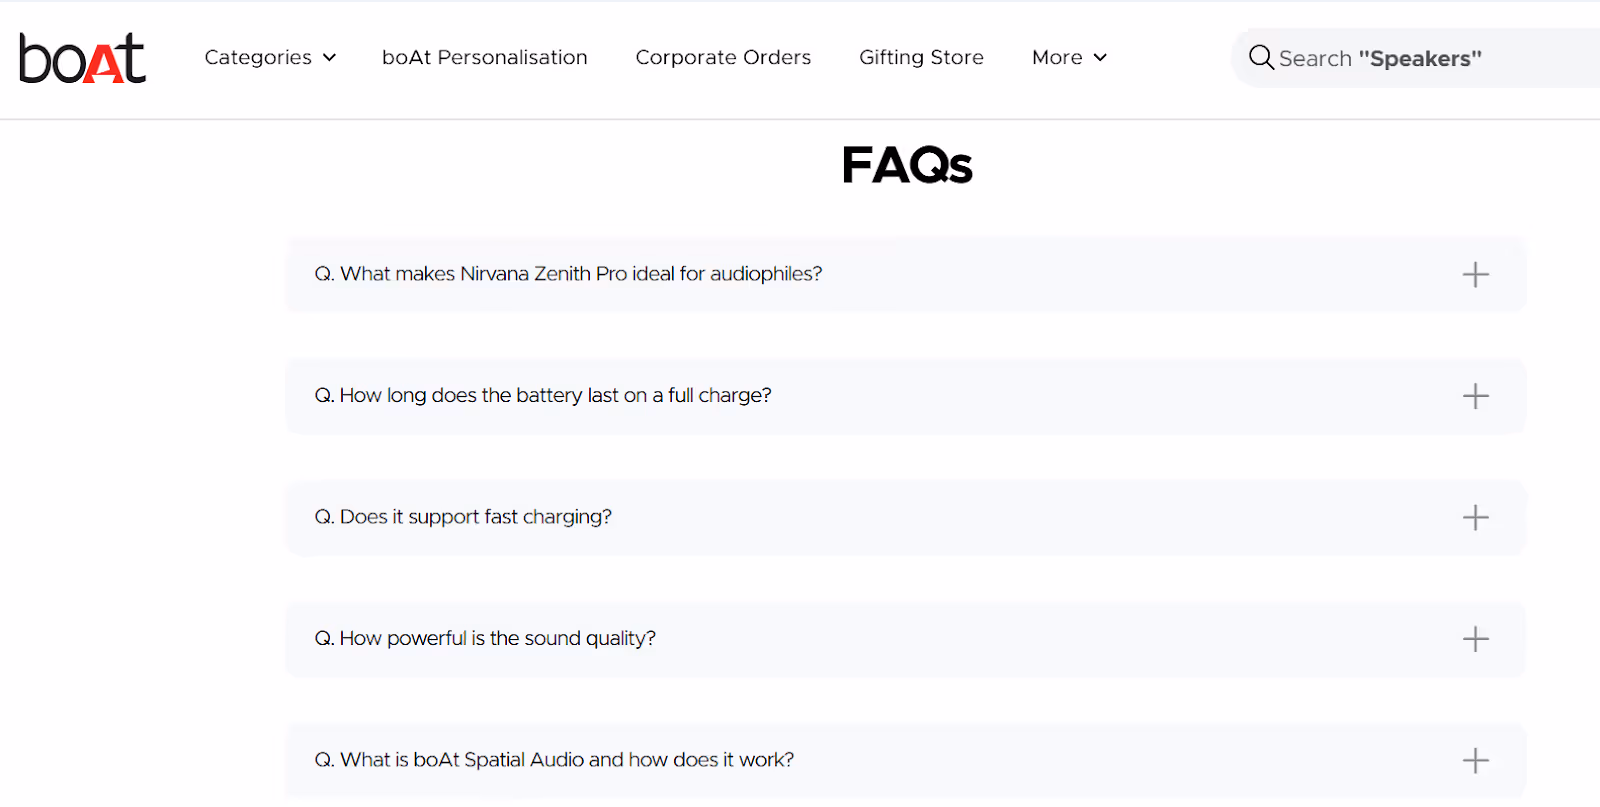The height and width of the screenshot is (807, 1600).
Task: Click the boAt logo
Action: point(82,58)
